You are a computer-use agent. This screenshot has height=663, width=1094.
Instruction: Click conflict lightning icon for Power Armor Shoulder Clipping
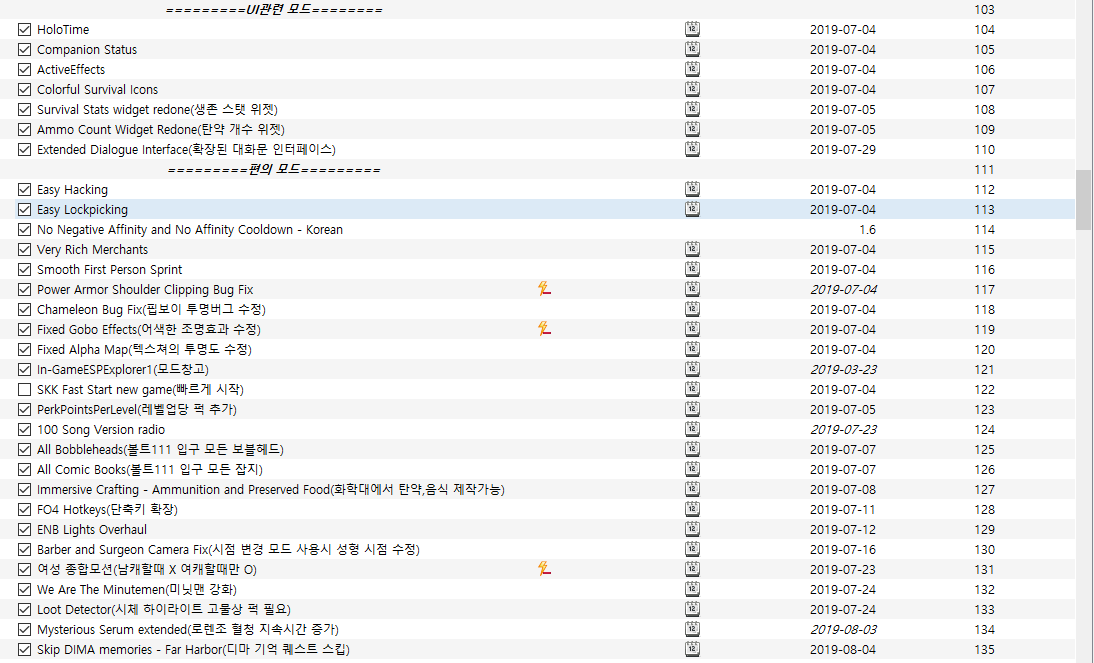(x=544, y=289)
